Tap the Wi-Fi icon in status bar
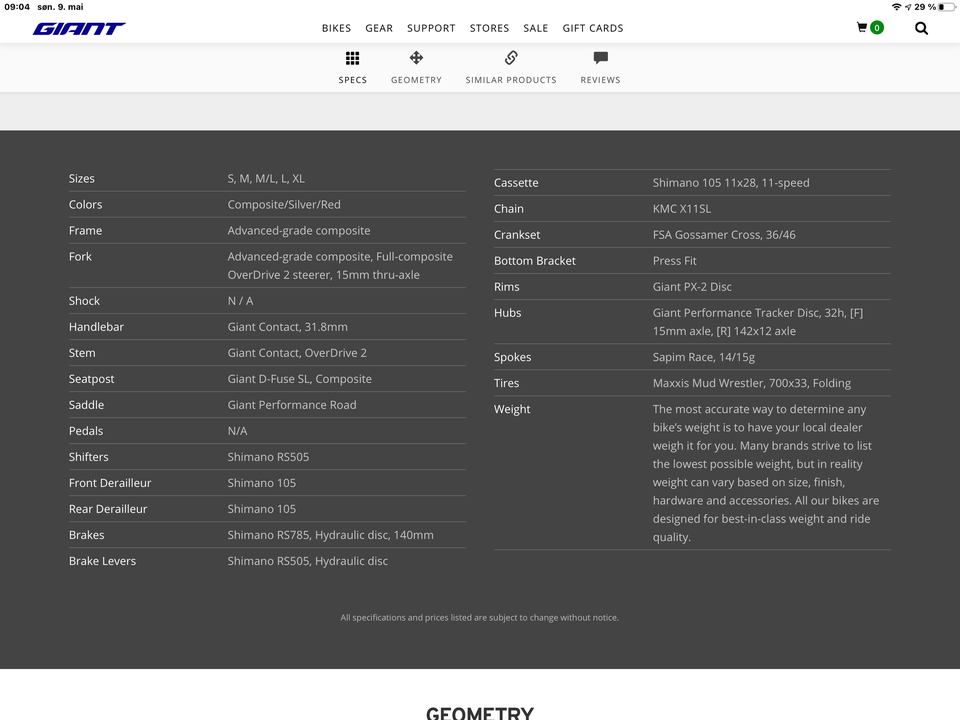The width and height of the screenshot is (960, 720). pyautogui.click(x=896, y=7)
